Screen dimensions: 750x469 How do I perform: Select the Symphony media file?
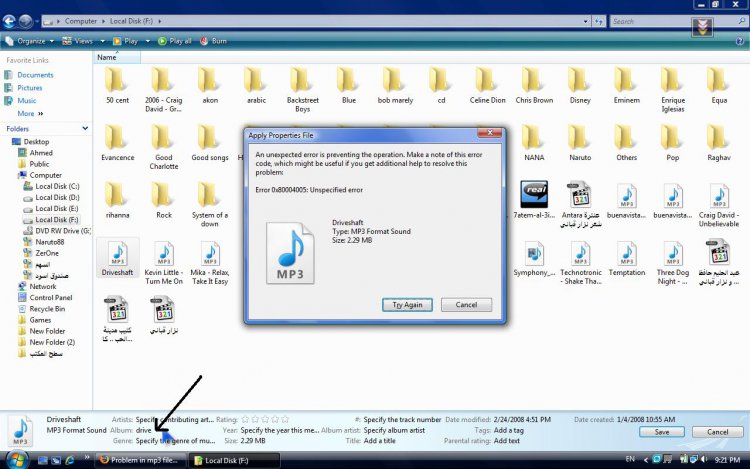click(x=534, y=259)
